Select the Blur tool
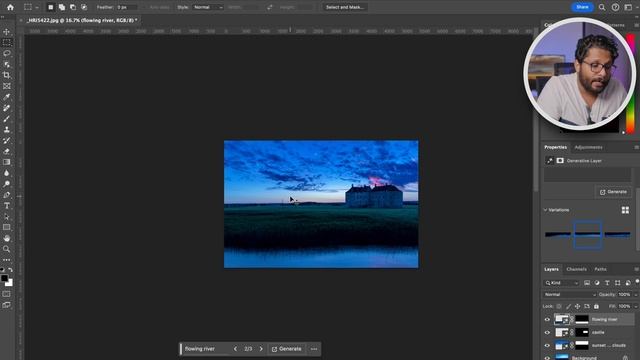 [x=7, y=173]
